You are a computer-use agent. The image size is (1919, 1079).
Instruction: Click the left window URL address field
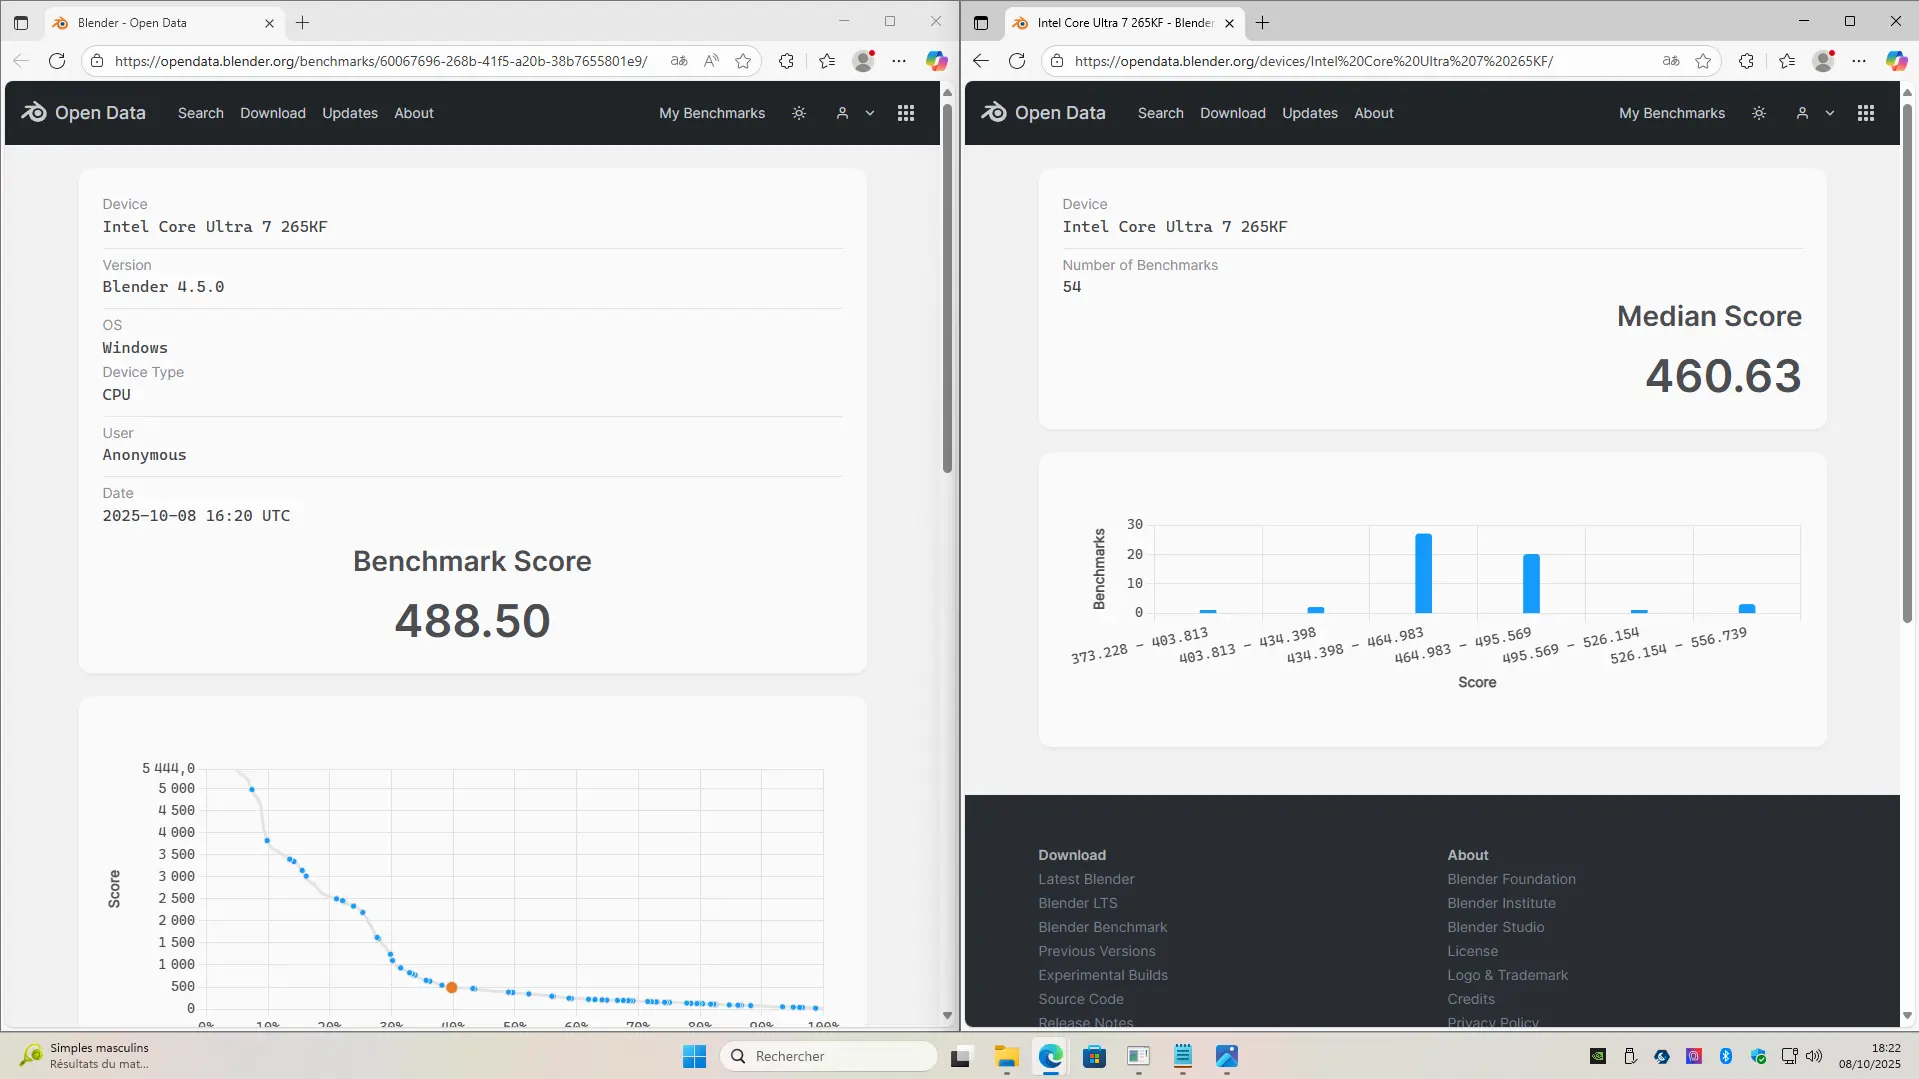click(x=381, y=61)
